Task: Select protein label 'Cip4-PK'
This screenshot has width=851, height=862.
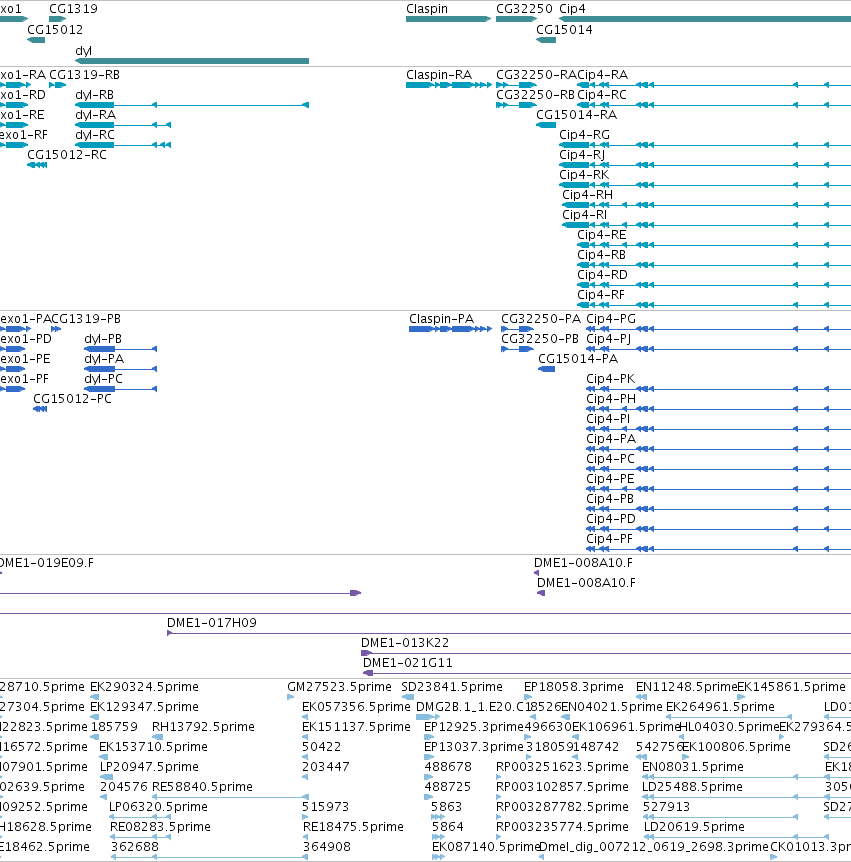Action: (611, 379)
